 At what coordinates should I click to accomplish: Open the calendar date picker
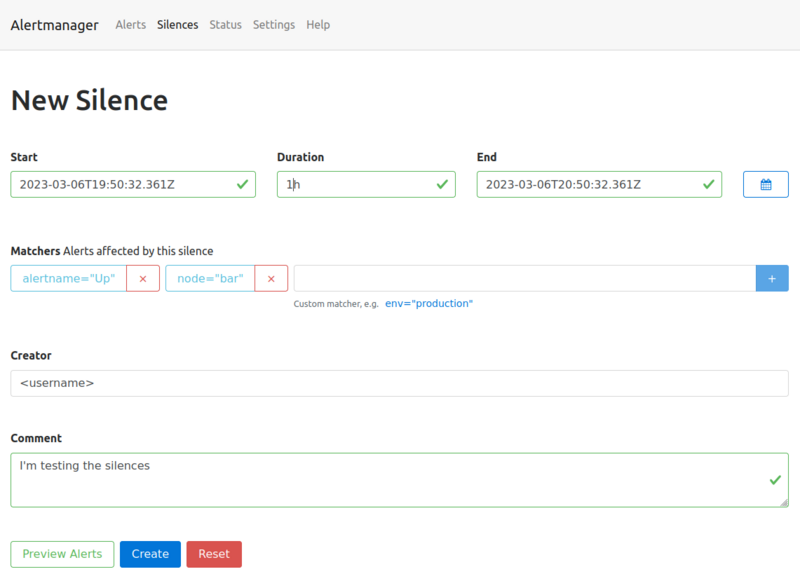pyautogui.click(x=765, y=184)
